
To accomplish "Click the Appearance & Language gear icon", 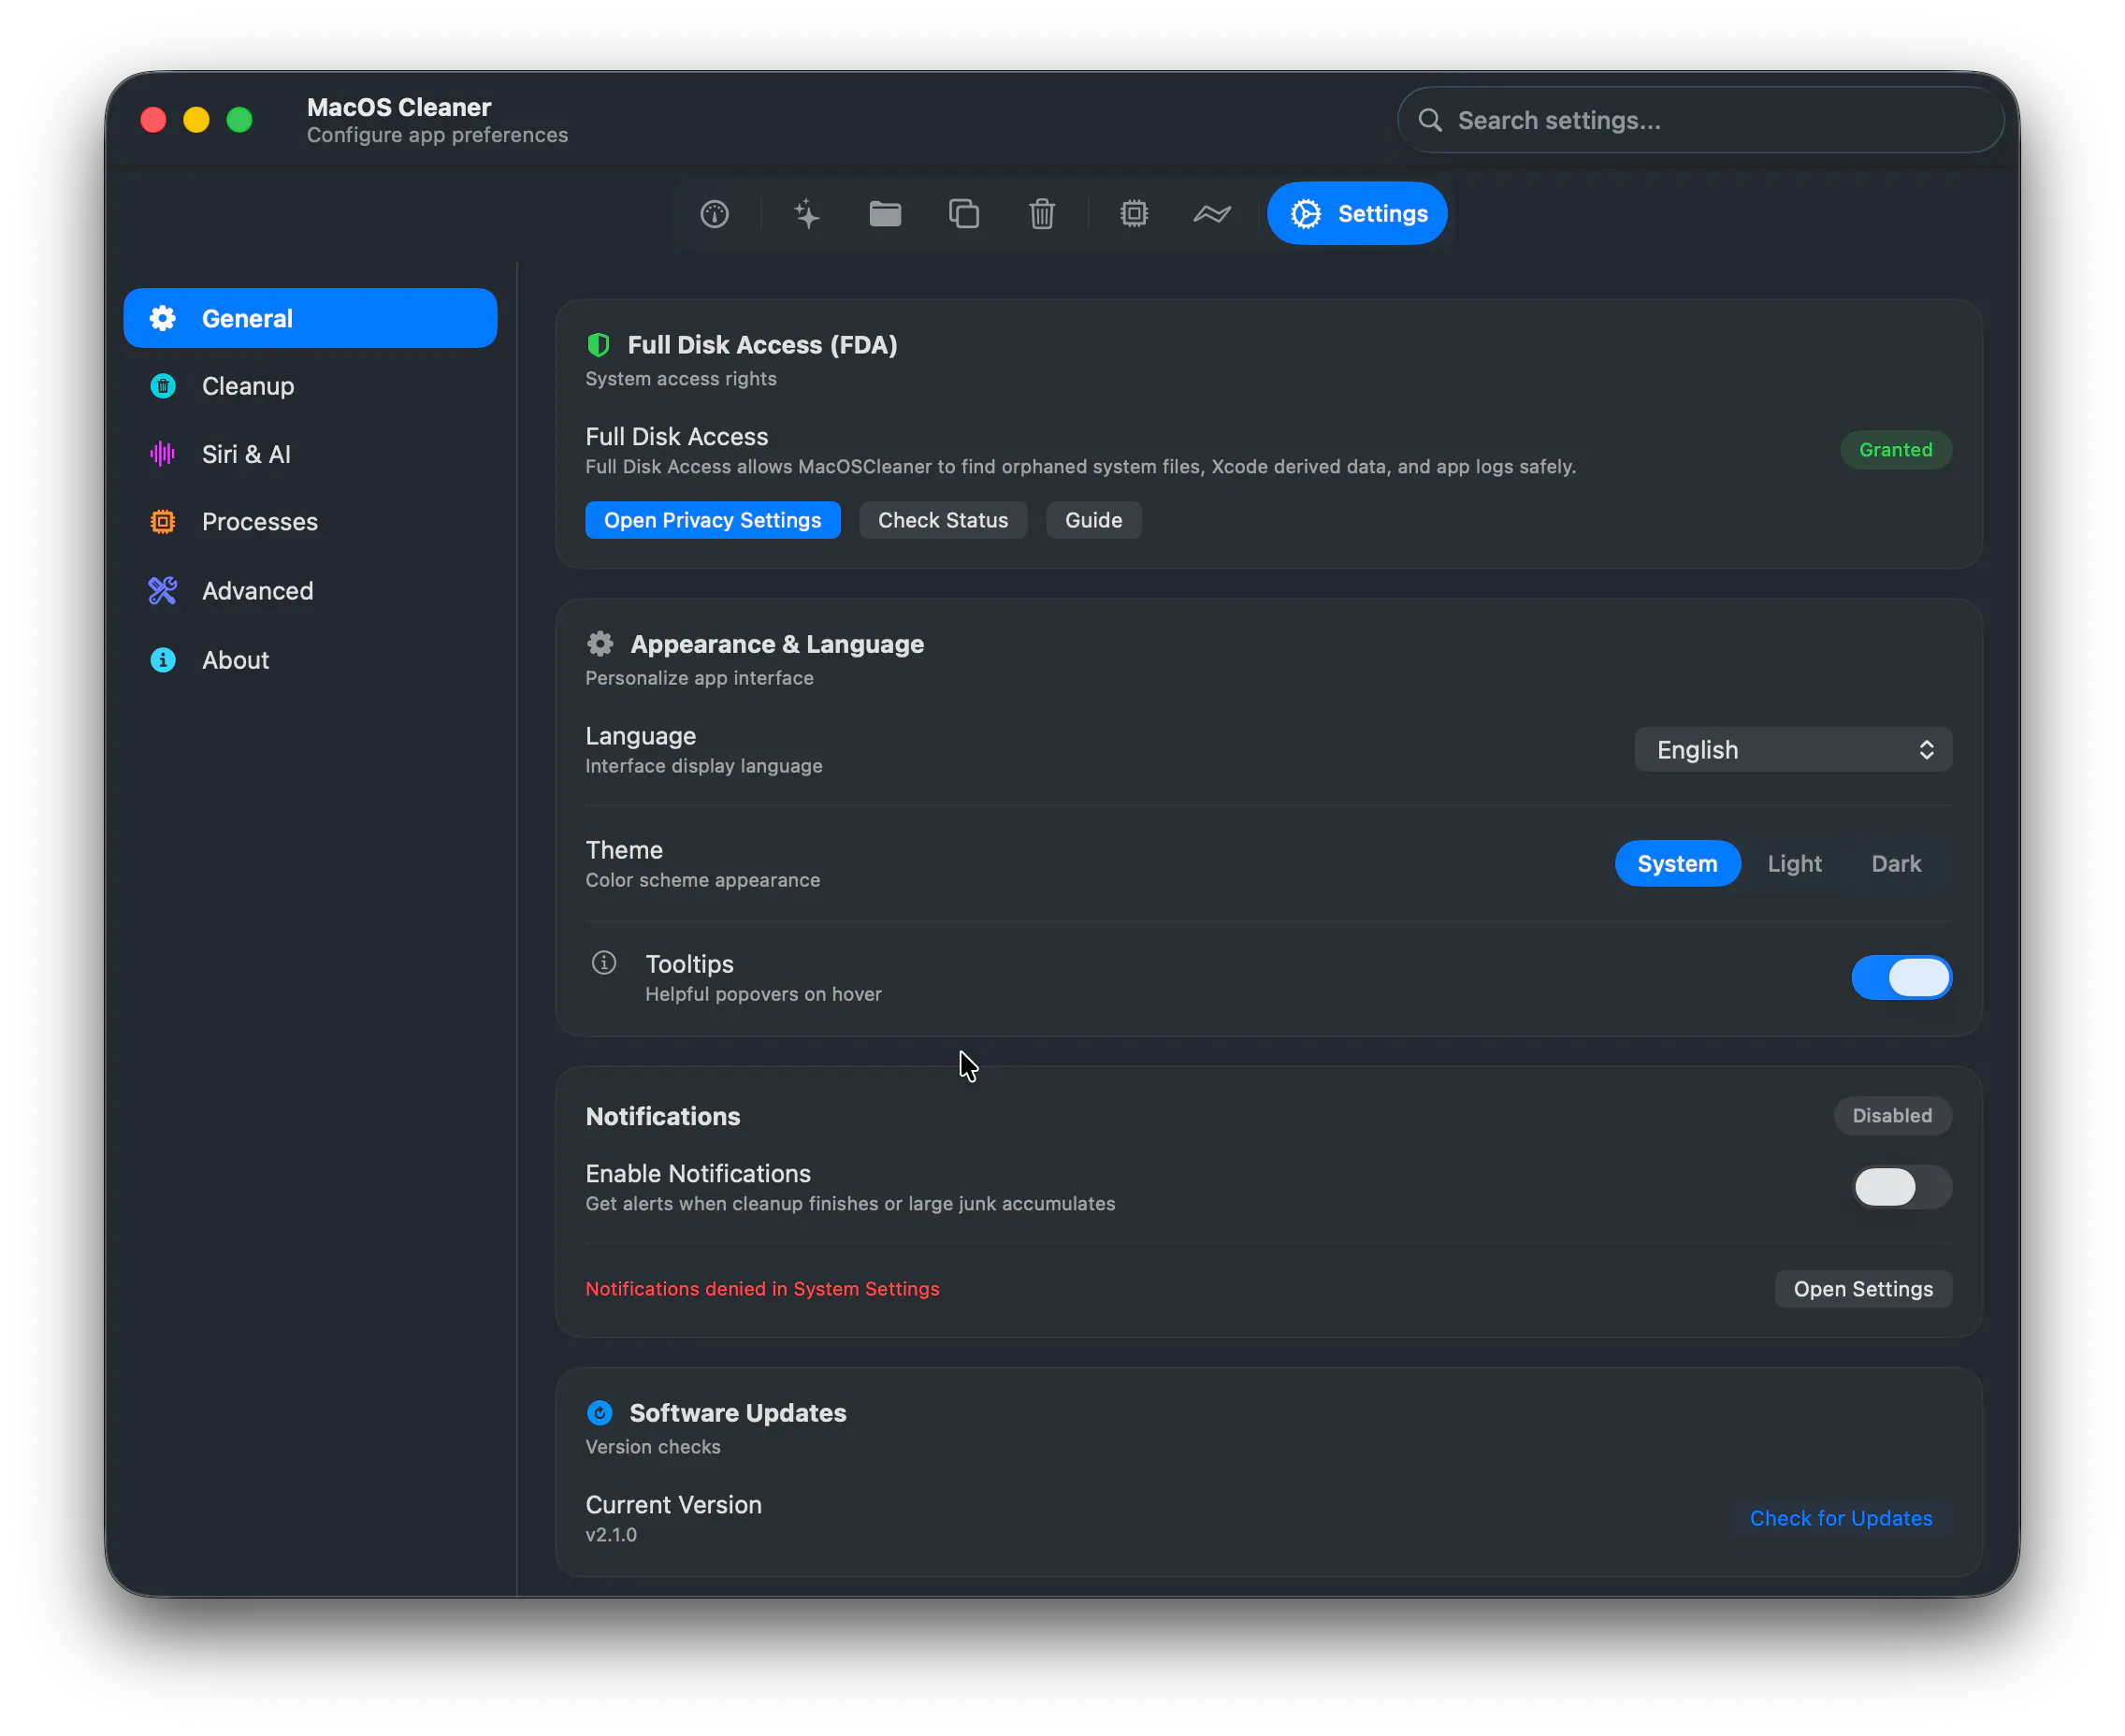I will (x=600, y=644).
